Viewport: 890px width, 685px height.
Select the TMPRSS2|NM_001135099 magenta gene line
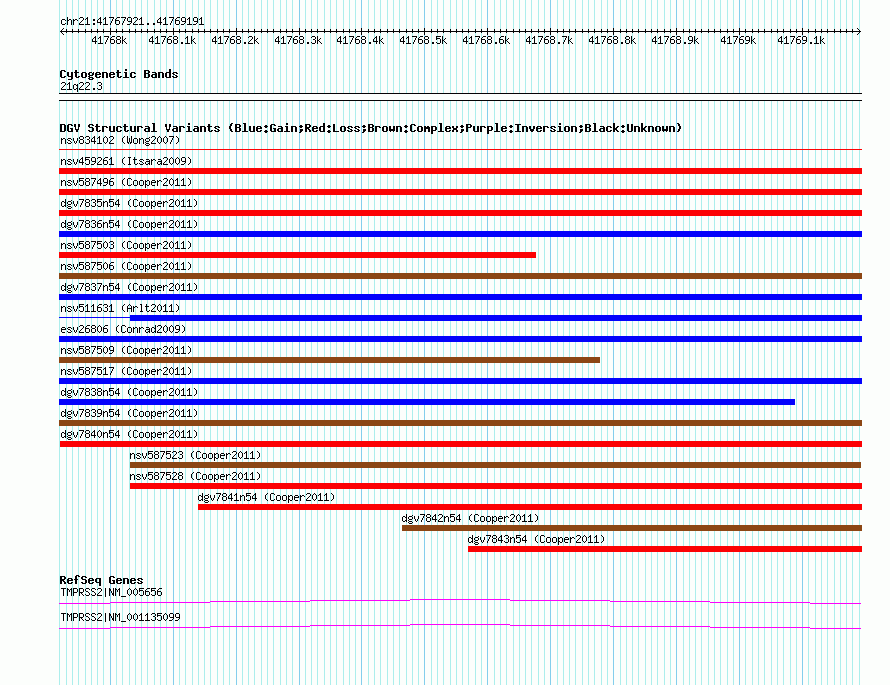pos(460,626)
